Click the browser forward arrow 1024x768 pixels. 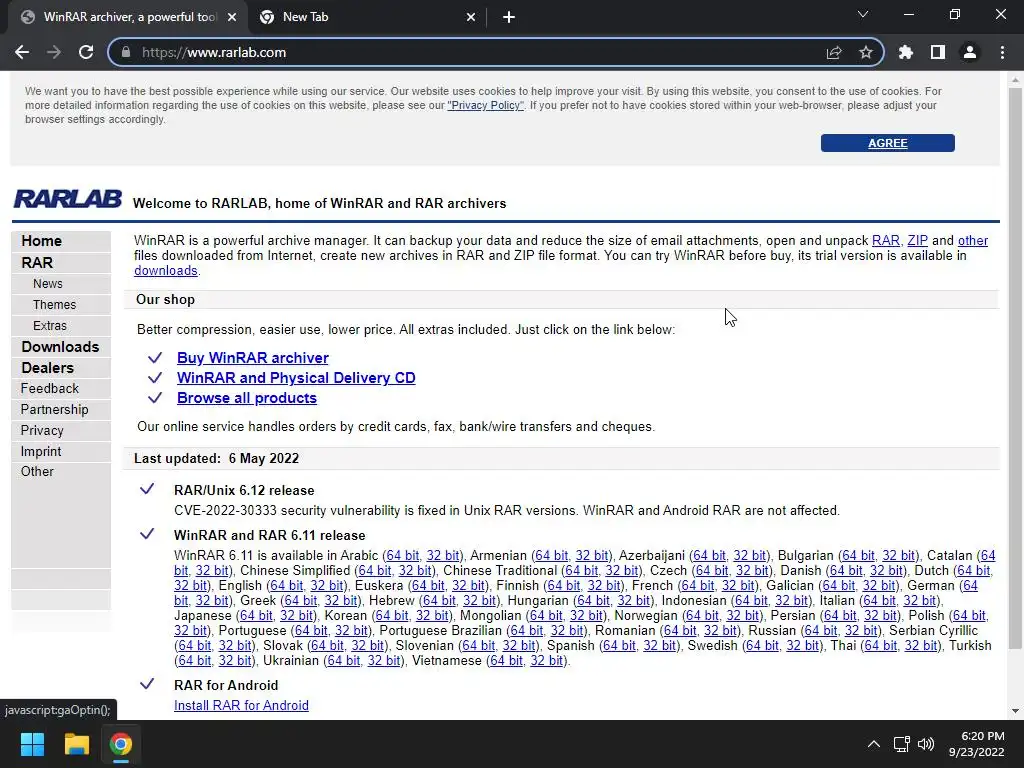click(54, 52)
